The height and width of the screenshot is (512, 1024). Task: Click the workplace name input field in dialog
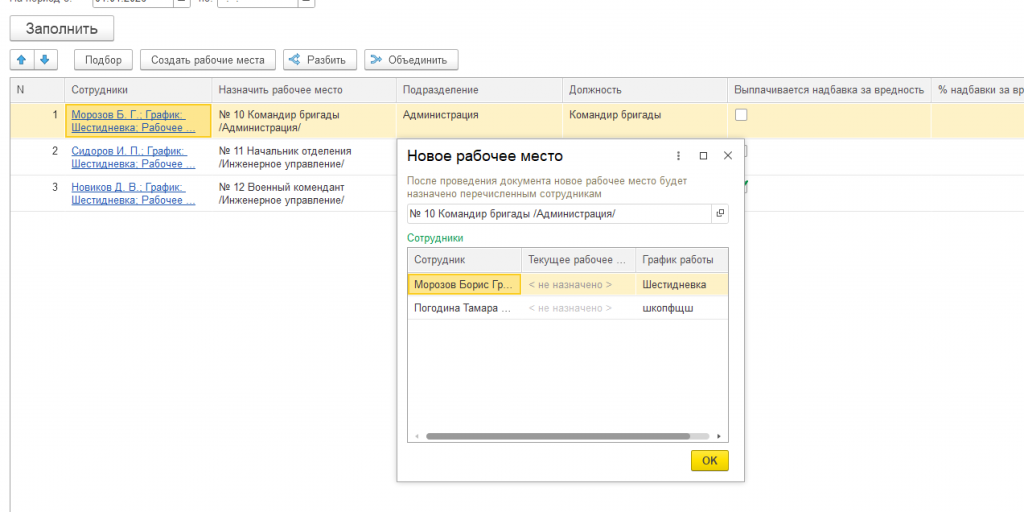click(x=560, y=214)
